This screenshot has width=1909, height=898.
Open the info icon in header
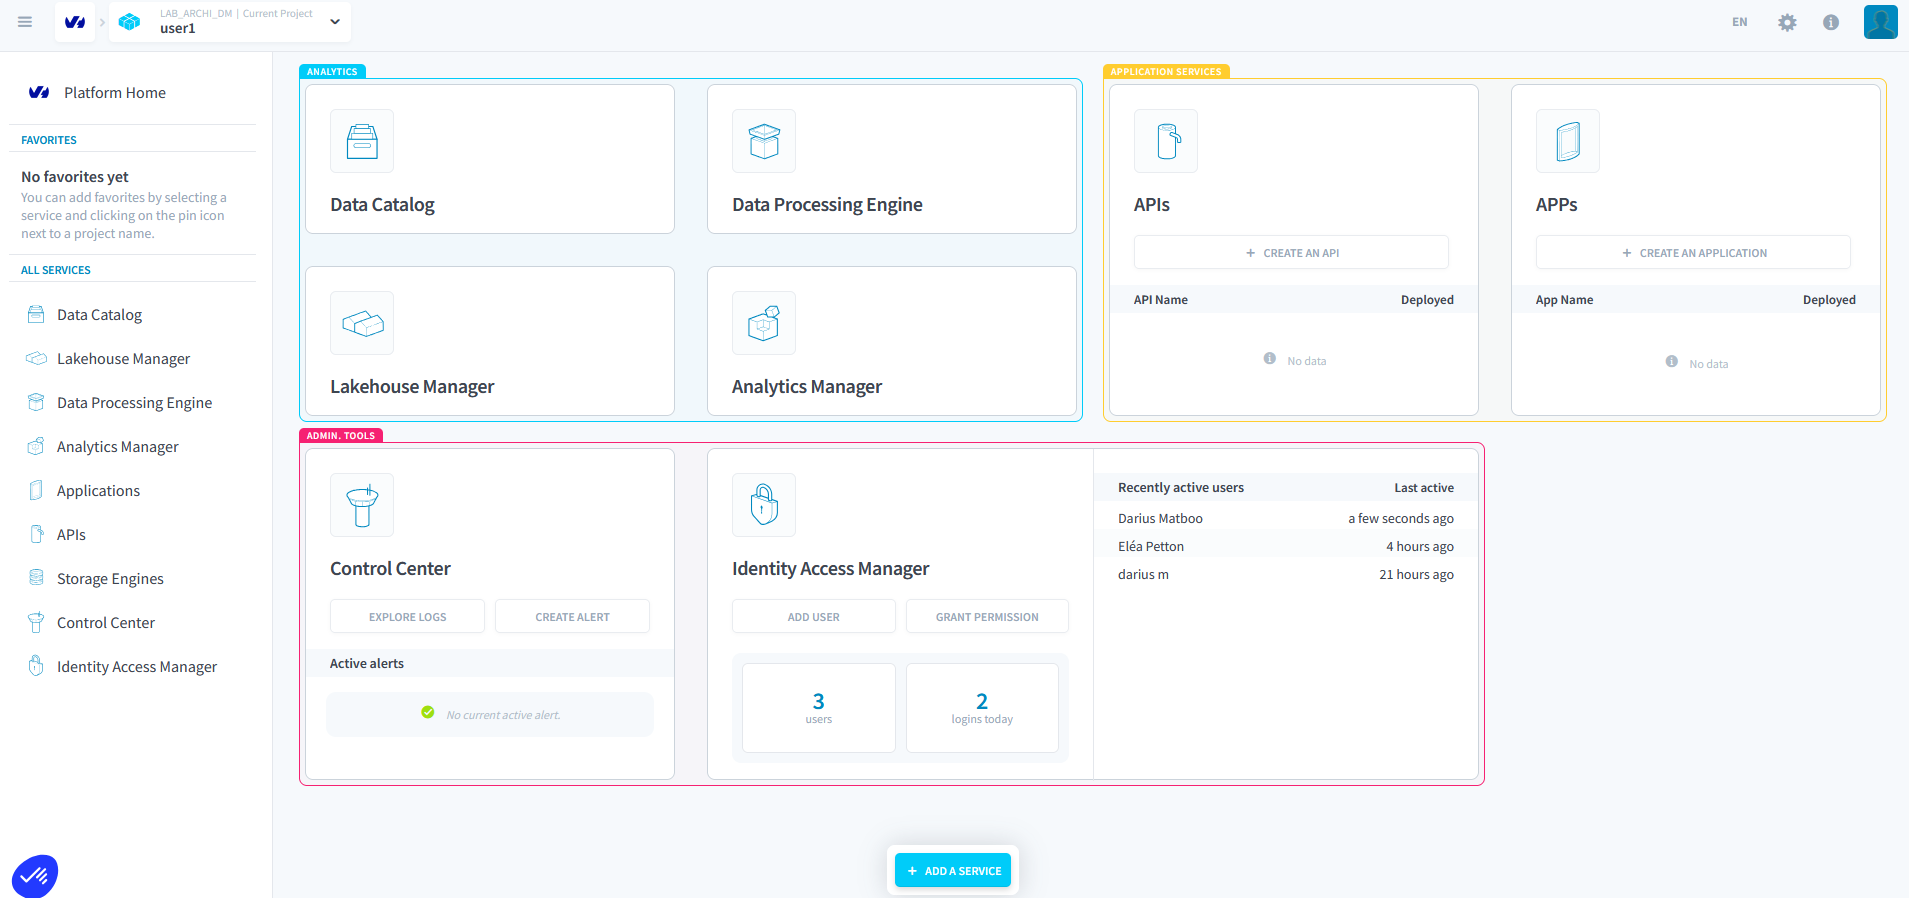(1831, 22)
